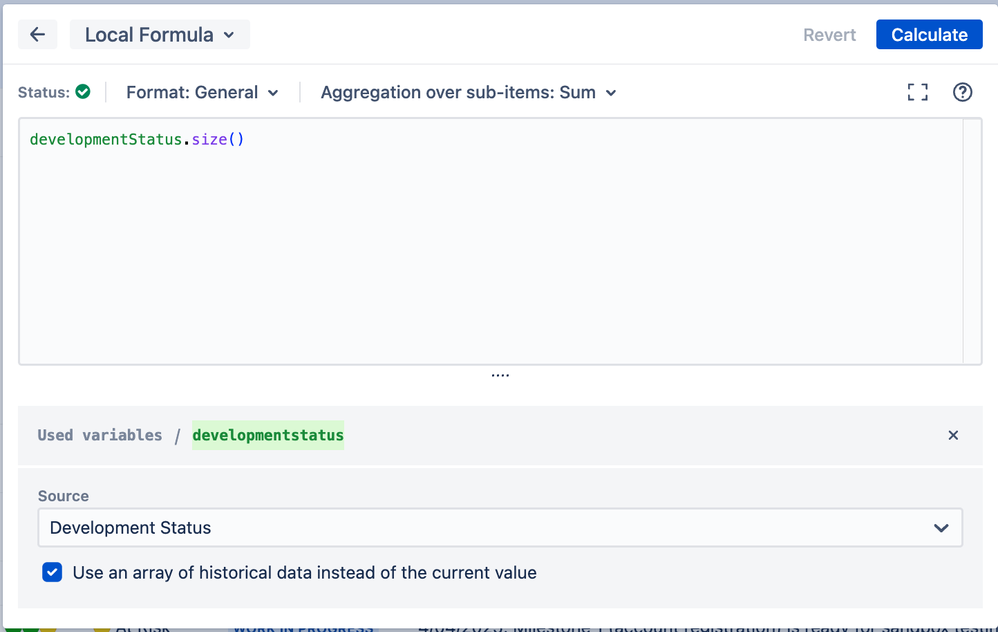Click the Revert button
The image size is (998, 632).
point(829,34)
